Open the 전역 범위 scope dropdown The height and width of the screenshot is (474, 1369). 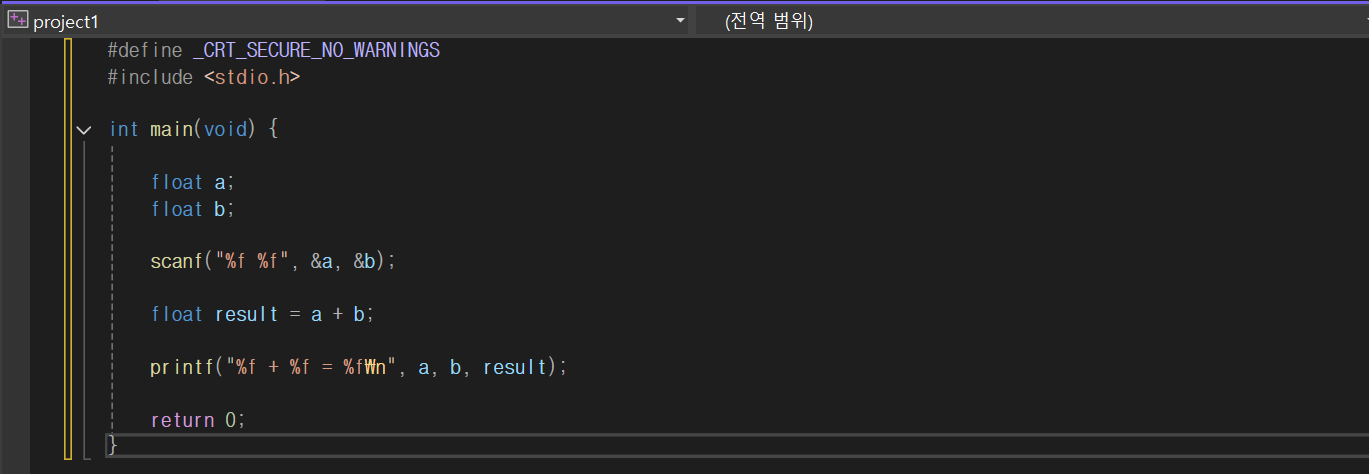coord(1032,21)
